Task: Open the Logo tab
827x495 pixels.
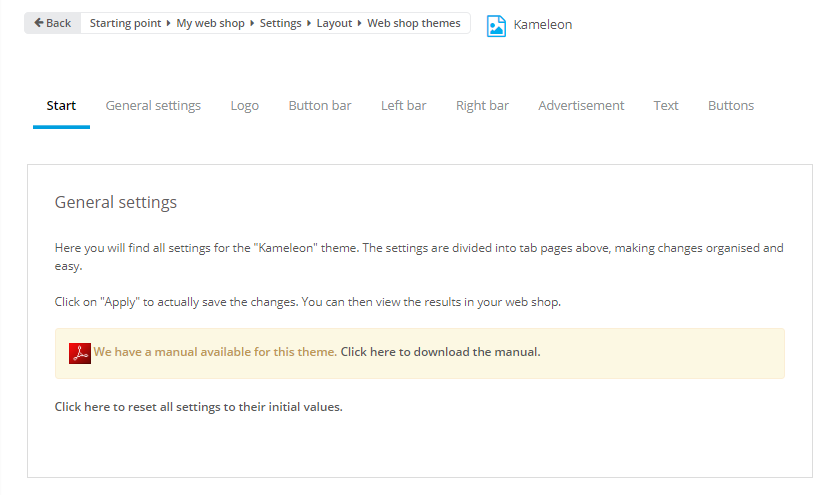Action: [244, 106]
